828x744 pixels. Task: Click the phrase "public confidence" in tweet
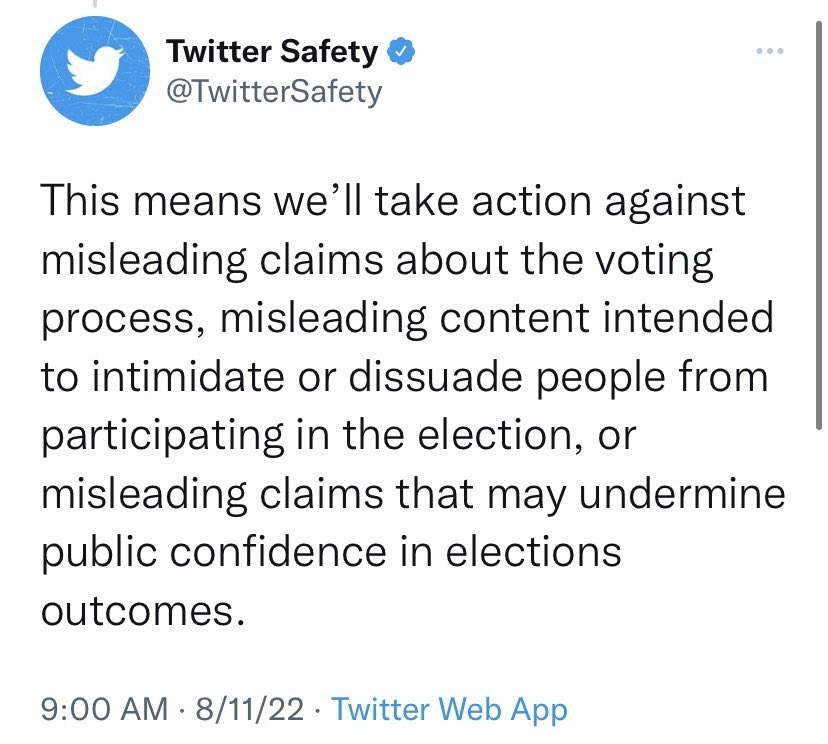tap(225, 551)
